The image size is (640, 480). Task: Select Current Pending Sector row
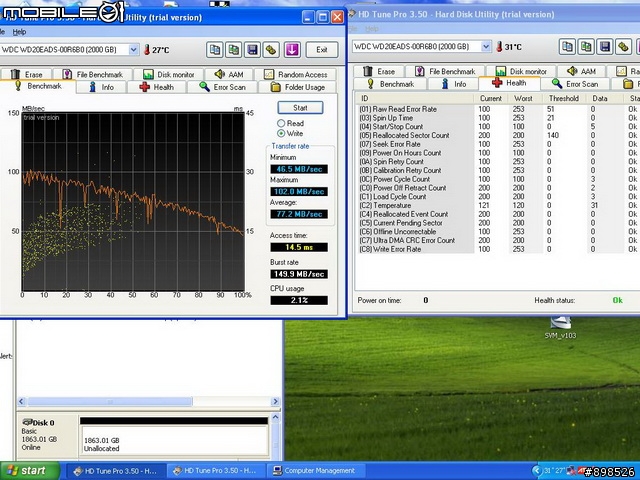498,223
